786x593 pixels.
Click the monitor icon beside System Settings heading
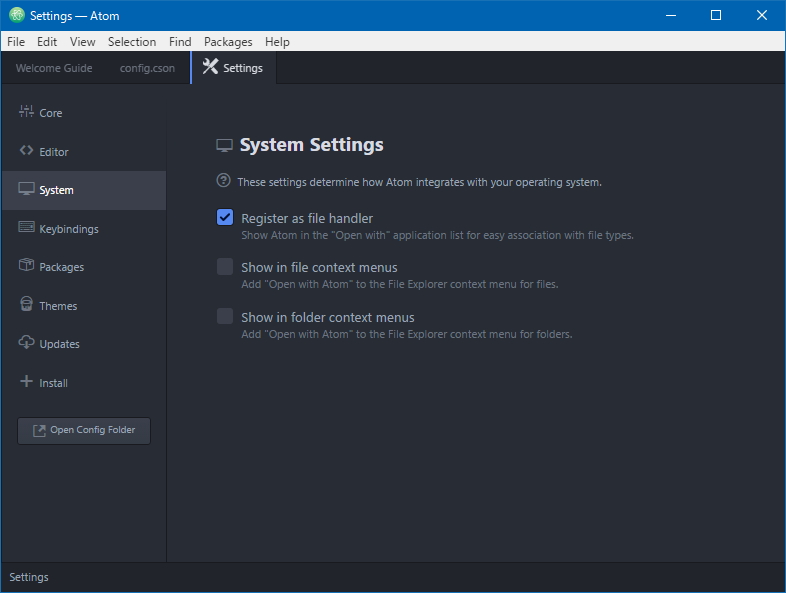[224, 146]
